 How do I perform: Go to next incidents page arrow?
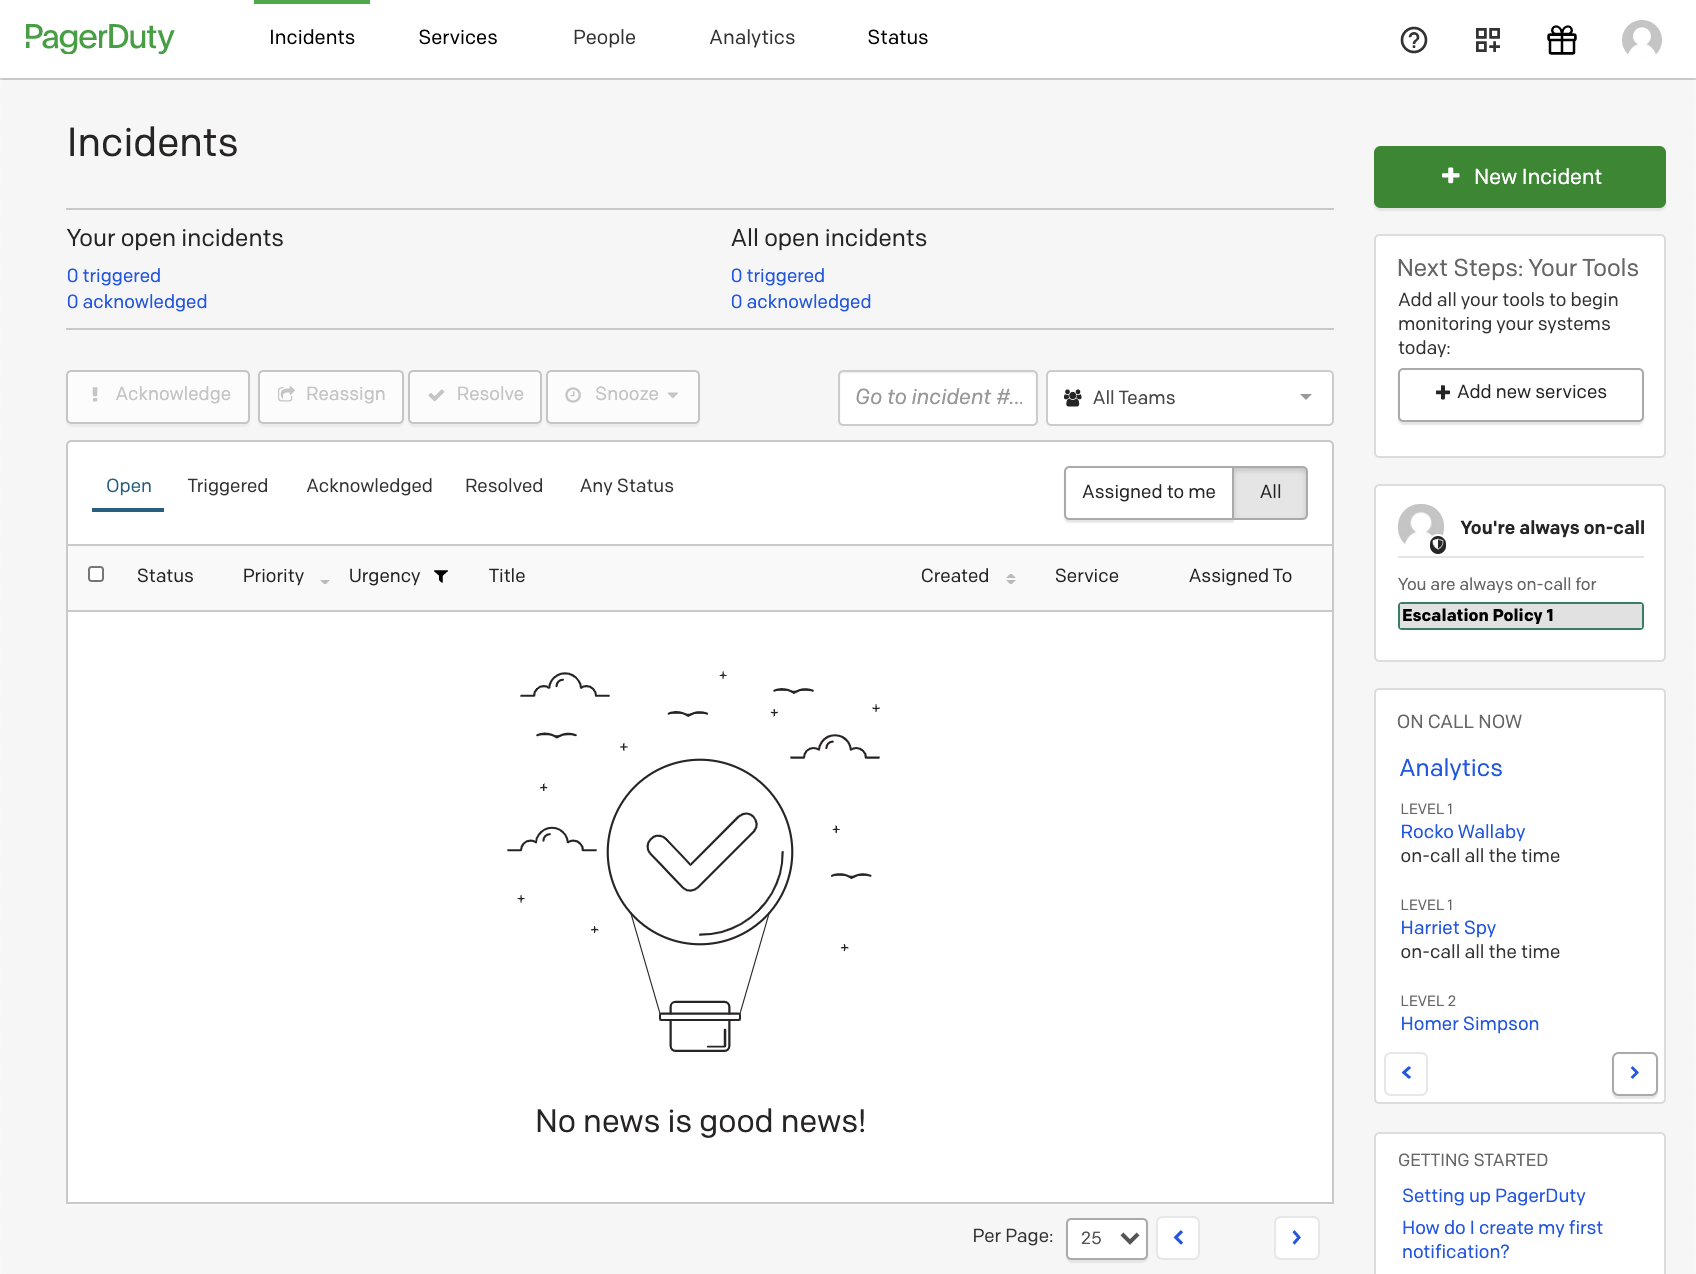point(1297,1238)
